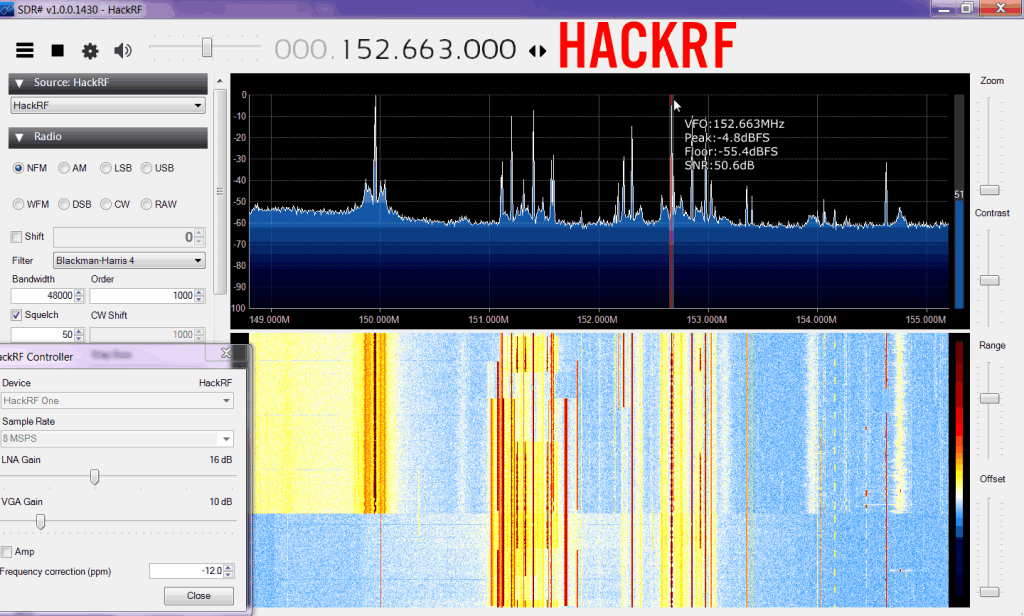Disable the Squelch checkbox

point(16,314)
